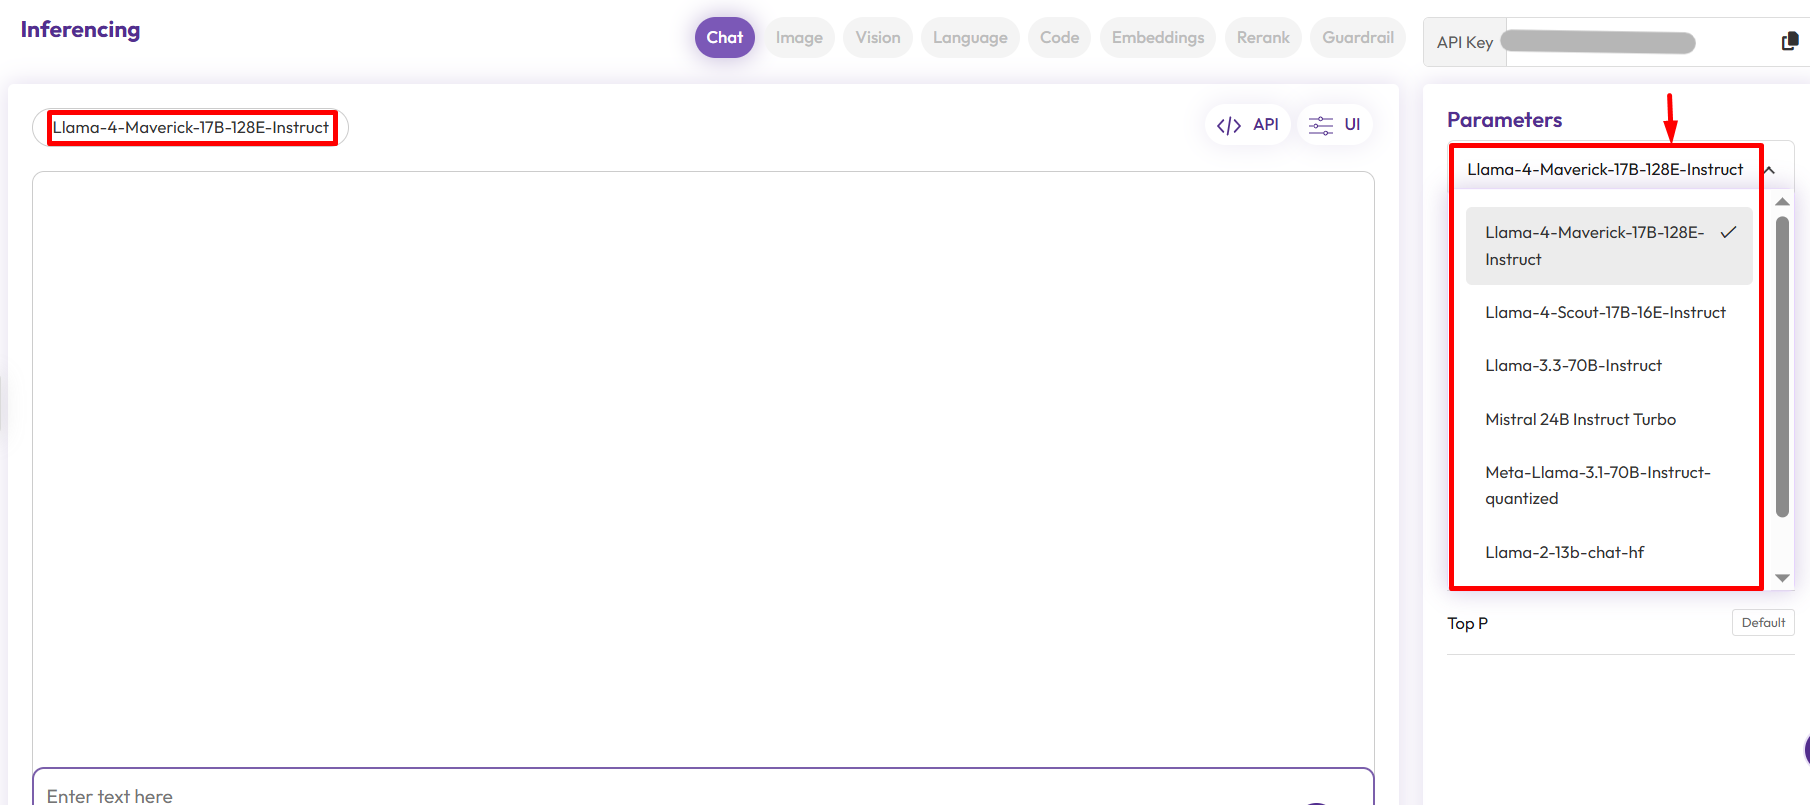The height and width of the screenshot is (805, 1810).
Task: Select Meta-Llama-3.1-70B-Instruct-quantized option
Action: tap(1597, 485)
